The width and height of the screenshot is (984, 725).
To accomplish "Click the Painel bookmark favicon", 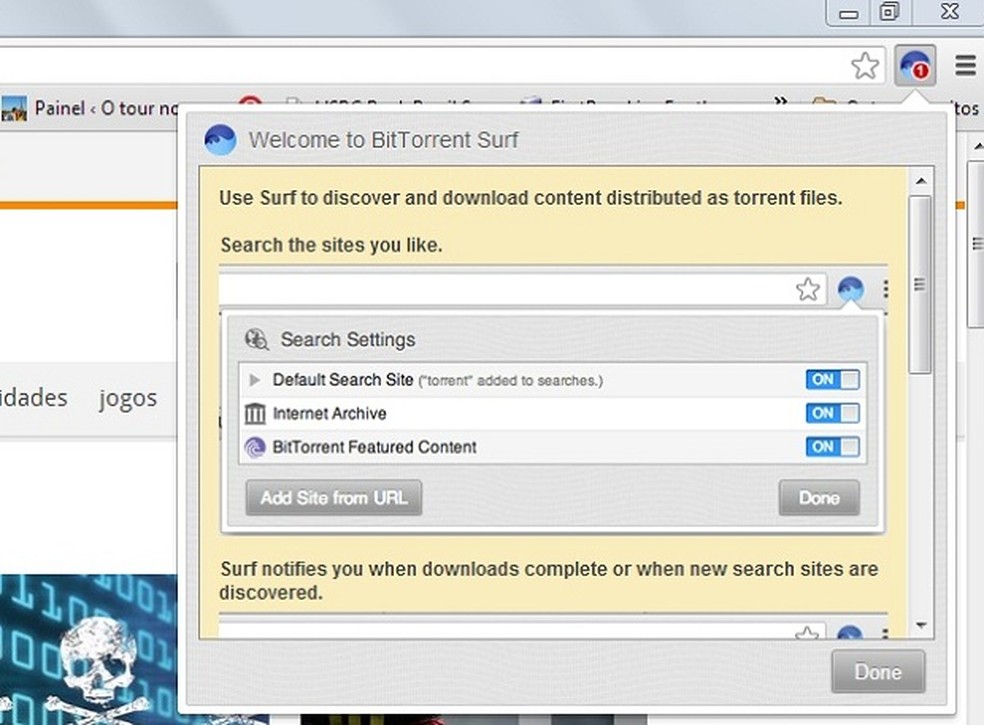I will coord(14,108).
